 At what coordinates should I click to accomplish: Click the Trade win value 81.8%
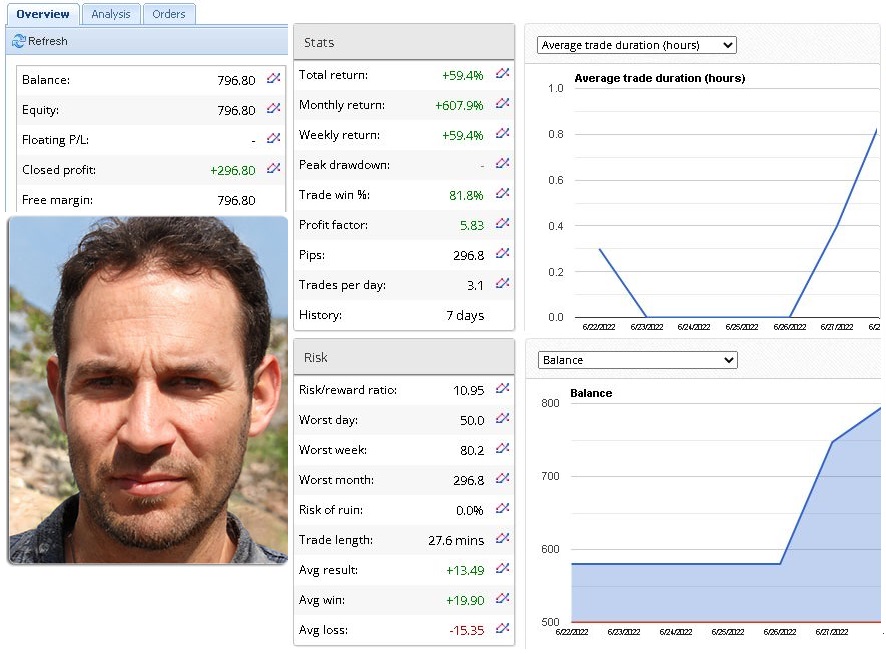[466, 196]
